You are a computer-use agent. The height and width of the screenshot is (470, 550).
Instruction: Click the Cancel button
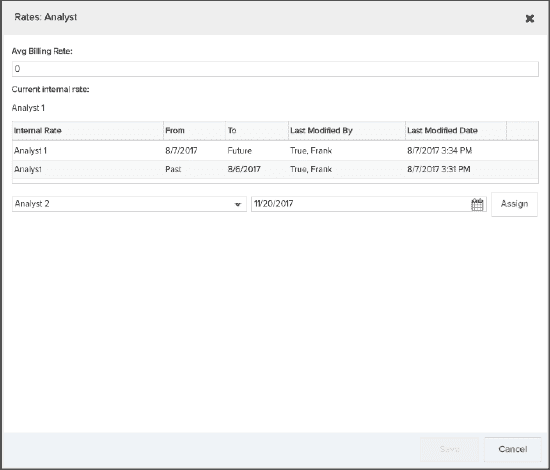pyautogui.click(x=512, y=449)
